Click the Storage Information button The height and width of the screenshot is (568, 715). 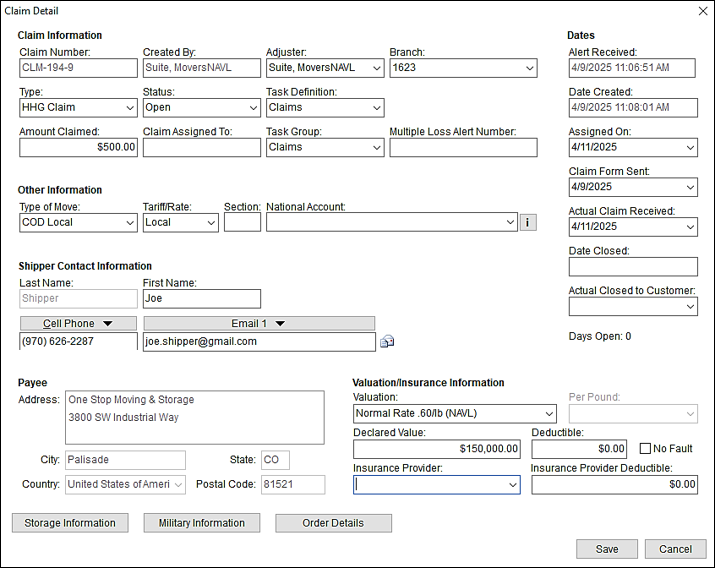tap(70, 523)
